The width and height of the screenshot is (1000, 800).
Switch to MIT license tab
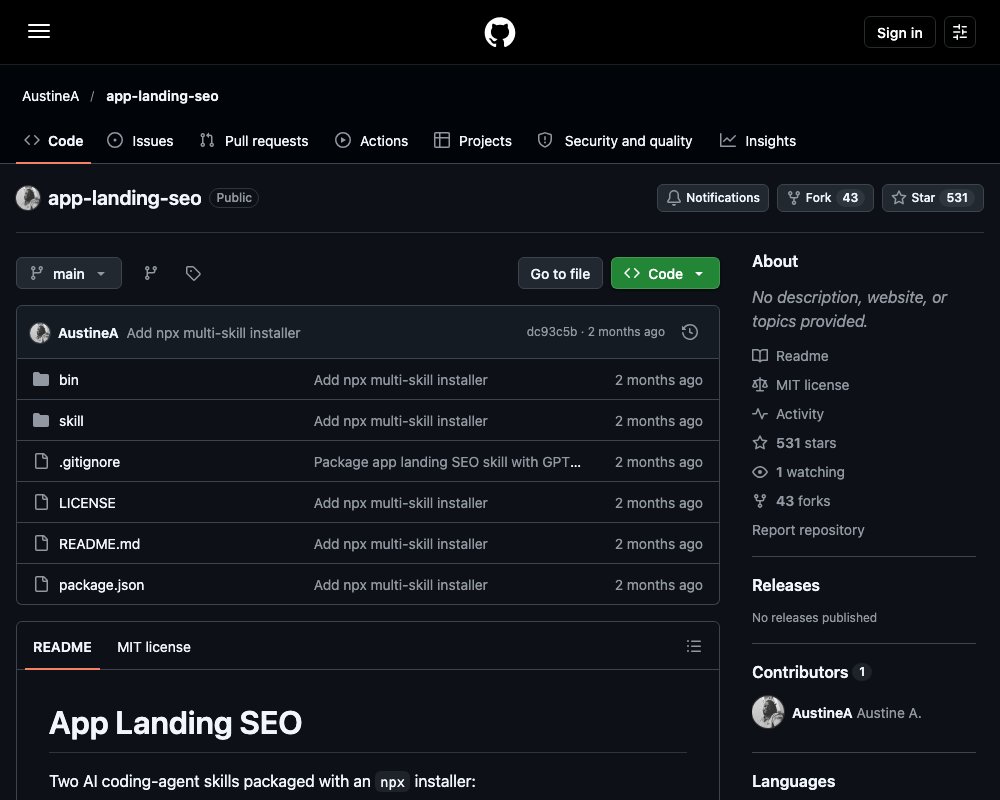coord(154,647)
